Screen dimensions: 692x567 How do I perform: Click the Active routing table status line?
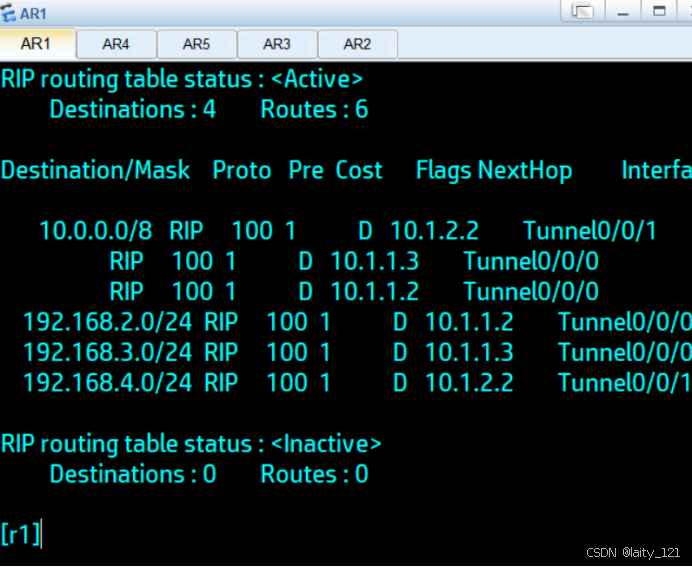click(182, 80)
